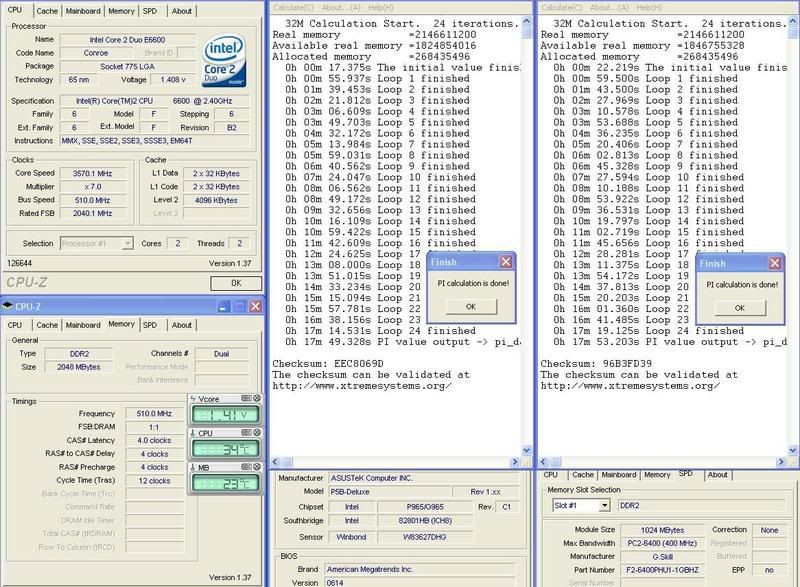Open Calculate(C) menu in right Super PI
800x587 pixels.
(x=562, y=8)
